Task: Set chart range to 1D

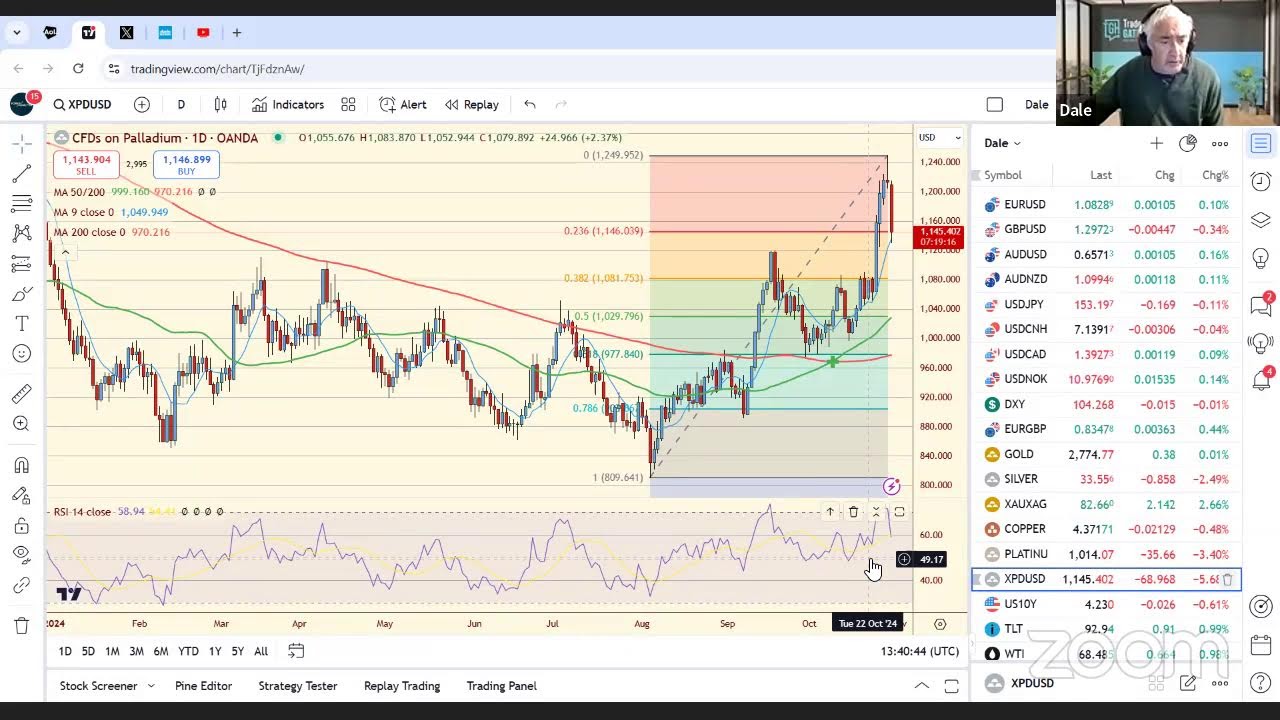Action: 65,651
